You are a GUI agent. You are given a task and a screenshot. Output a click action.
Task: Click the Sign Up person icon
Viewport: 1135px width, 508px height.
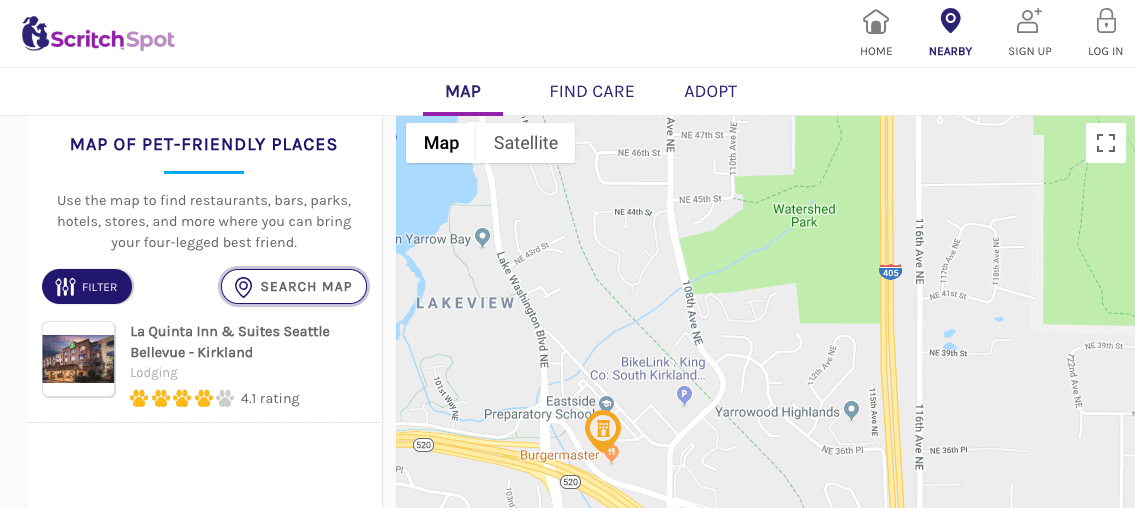[x=1029, y=22]
